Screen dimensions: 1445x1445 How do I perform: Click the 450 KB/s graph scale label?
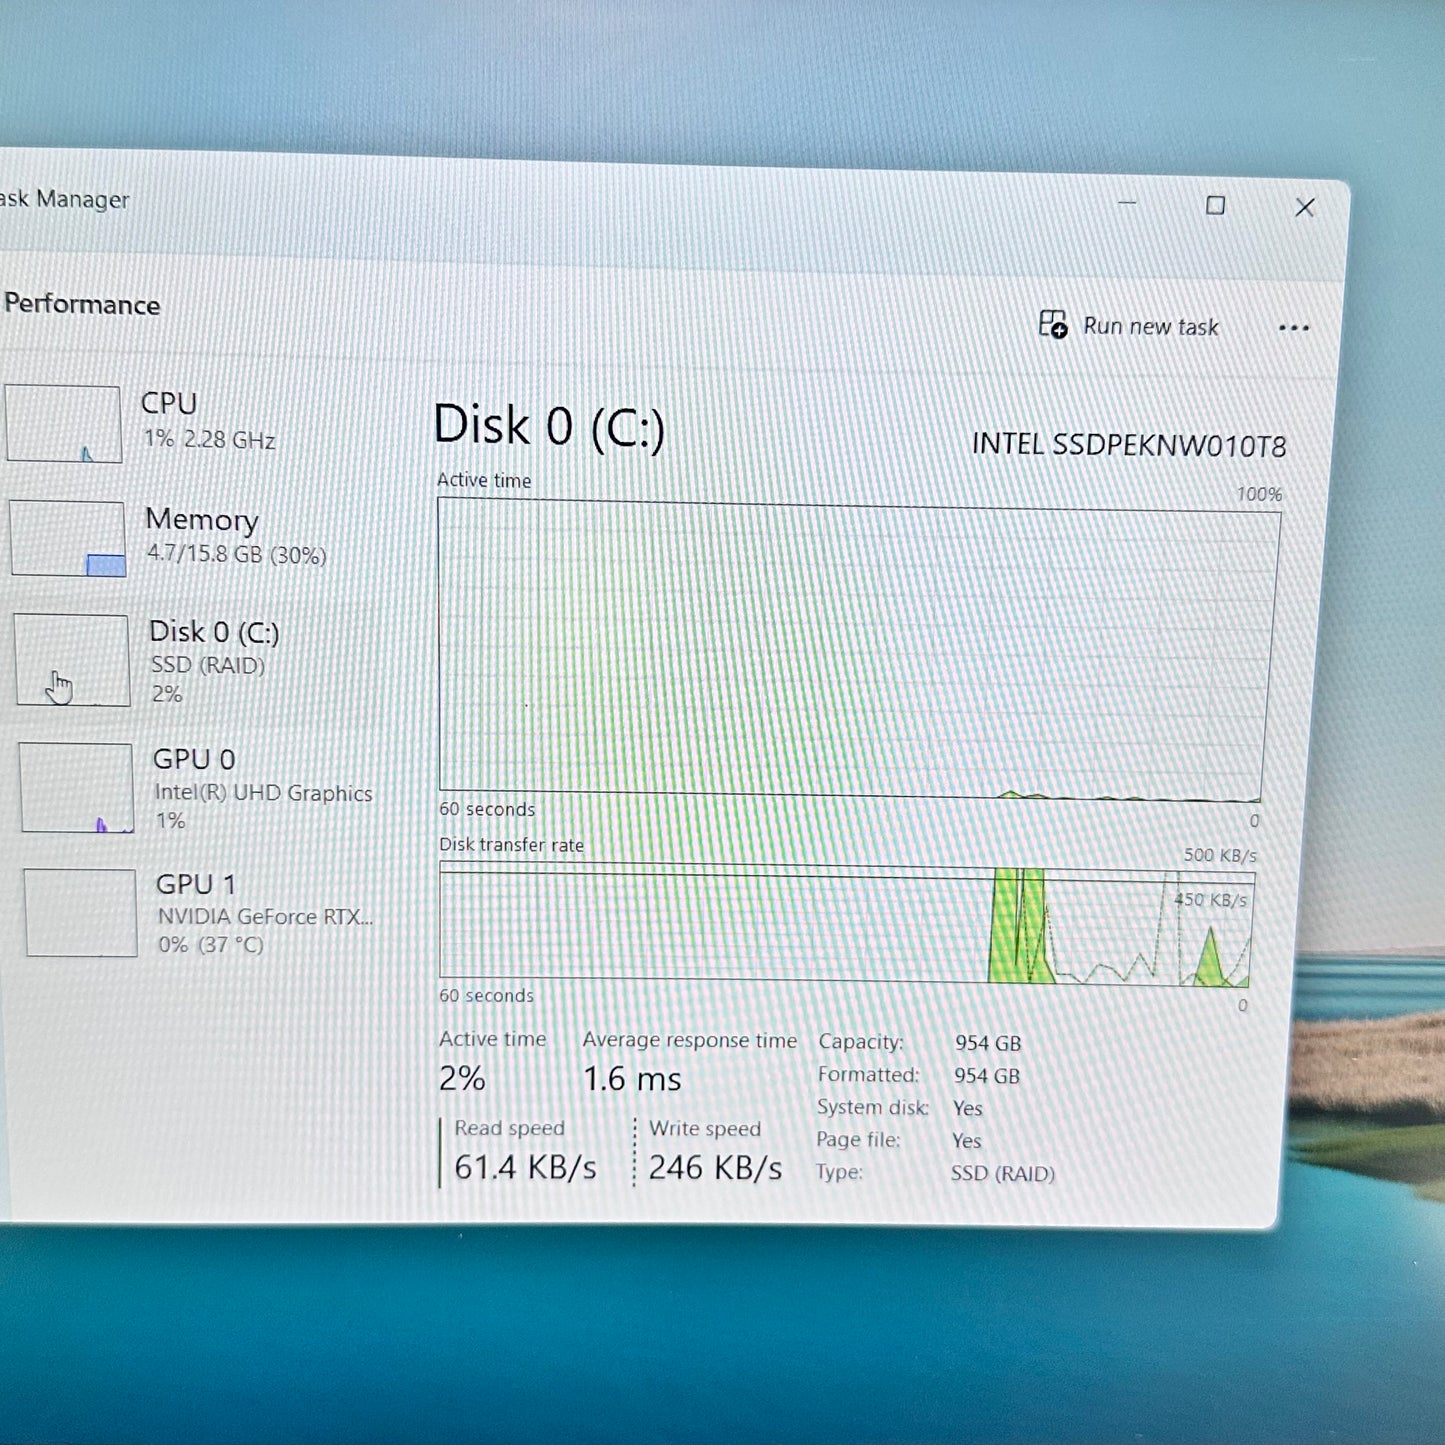pyautogui.click(x=1210, y=899)
